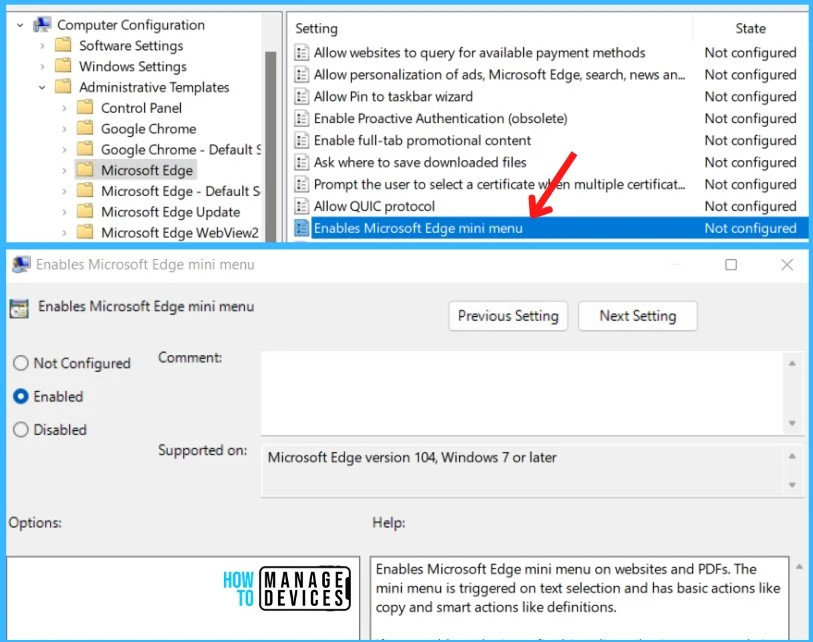Expand the Google Chrome node
The image size is (813, 642).
tap(64, 129)
